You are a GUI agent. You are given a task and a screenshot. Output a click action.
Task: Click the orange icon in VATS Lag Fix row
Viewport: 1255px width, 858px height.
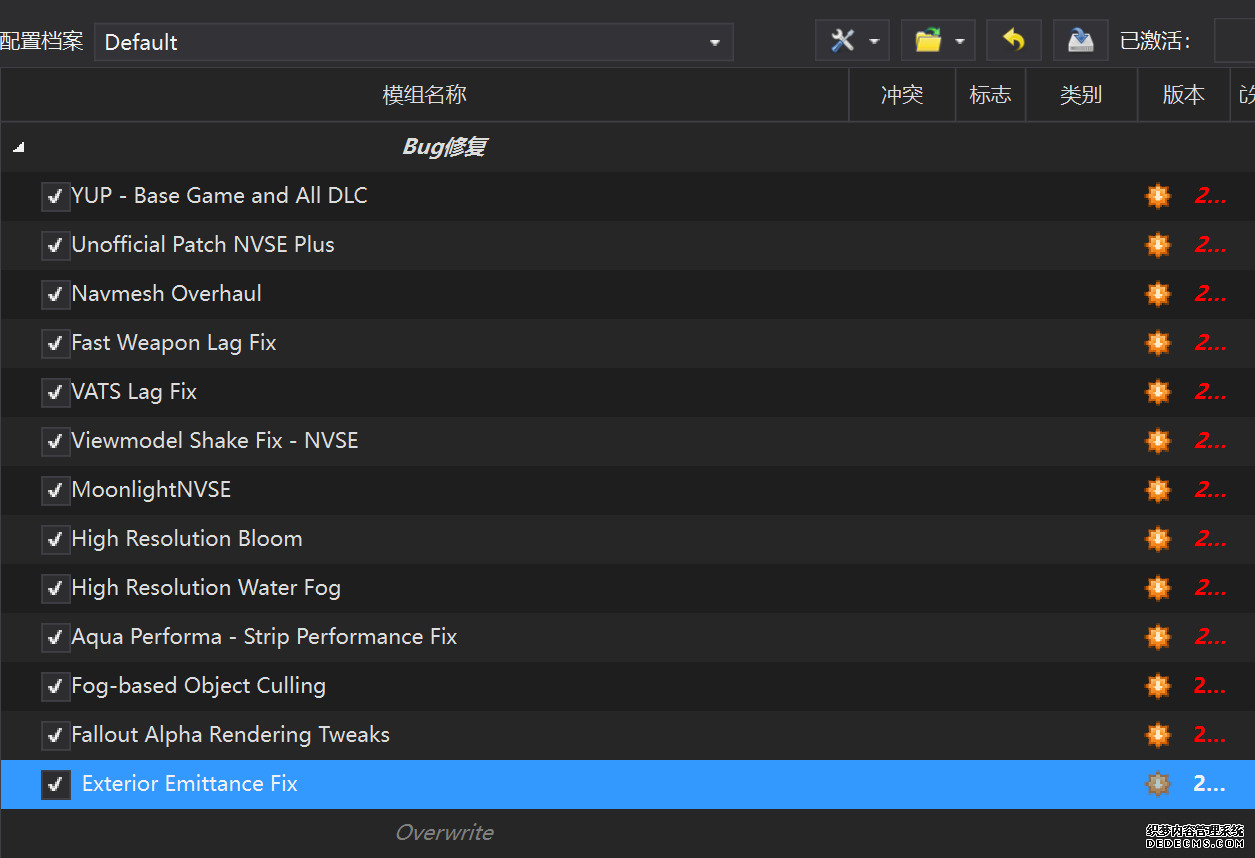click(x=1158, y=392)
